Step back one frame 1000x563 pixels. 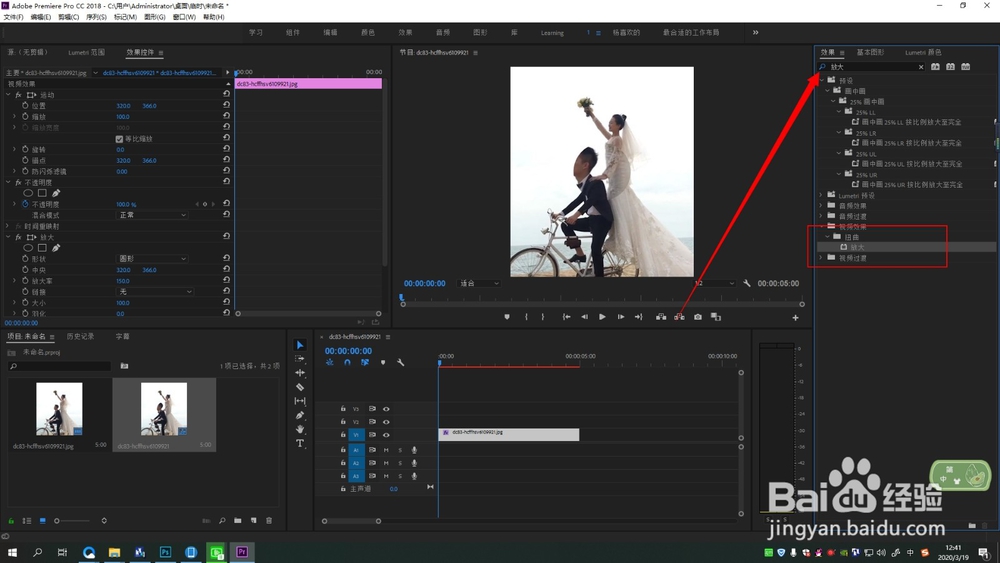click(584, 317)
